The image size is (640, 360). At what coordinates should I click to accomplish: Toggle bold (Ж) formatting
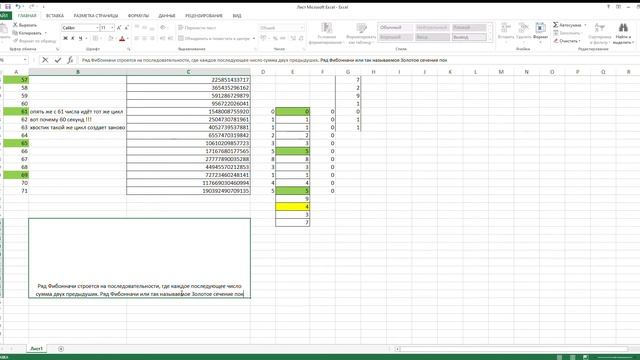point(65,38)
